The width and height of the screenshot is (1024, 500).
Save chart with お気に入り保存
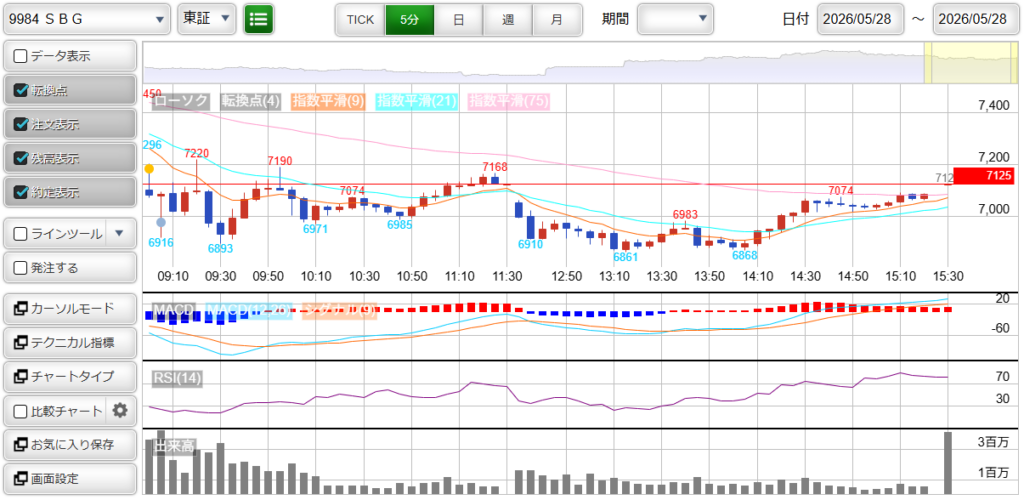[71, 445]
